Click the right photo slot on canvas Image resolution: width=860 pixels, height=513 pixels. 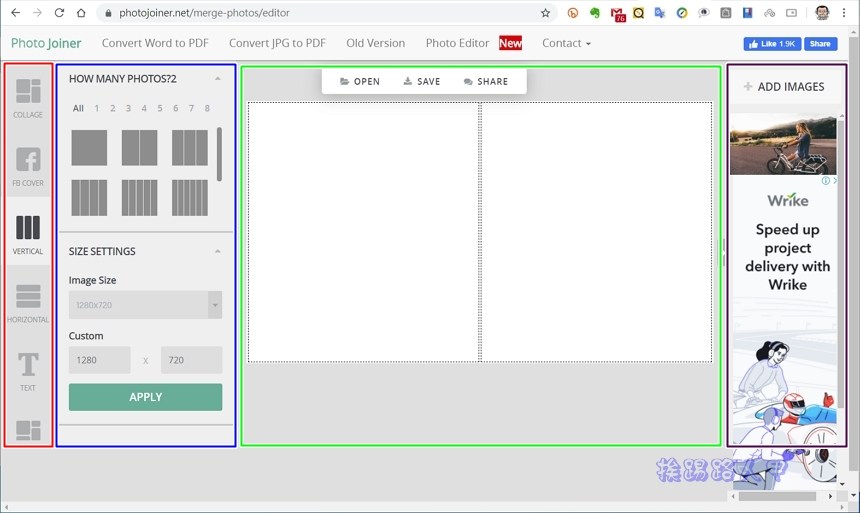tap(597, 232)
